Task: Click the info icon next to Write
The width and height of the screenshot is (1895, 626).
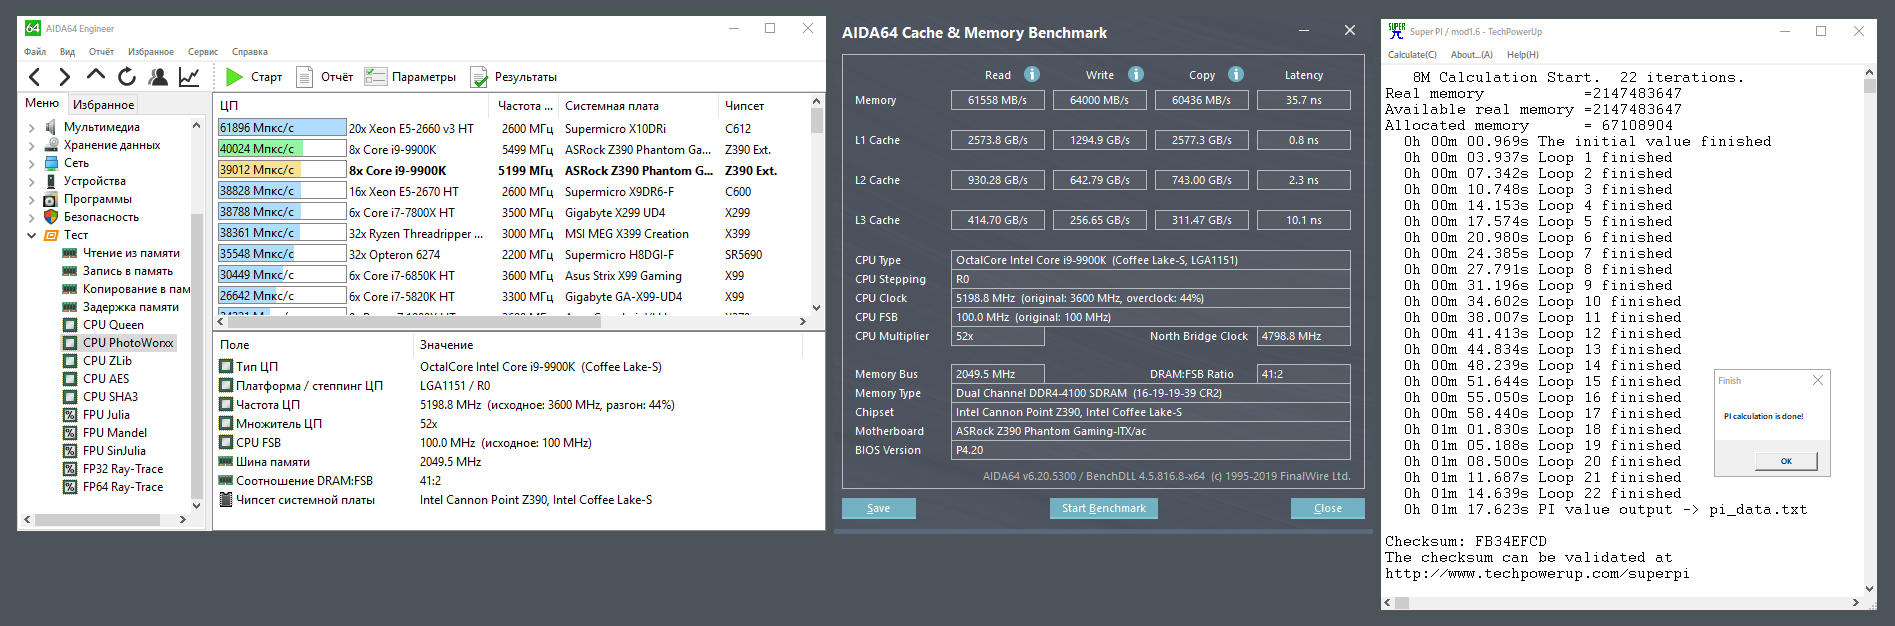Action: (1136, 74)
